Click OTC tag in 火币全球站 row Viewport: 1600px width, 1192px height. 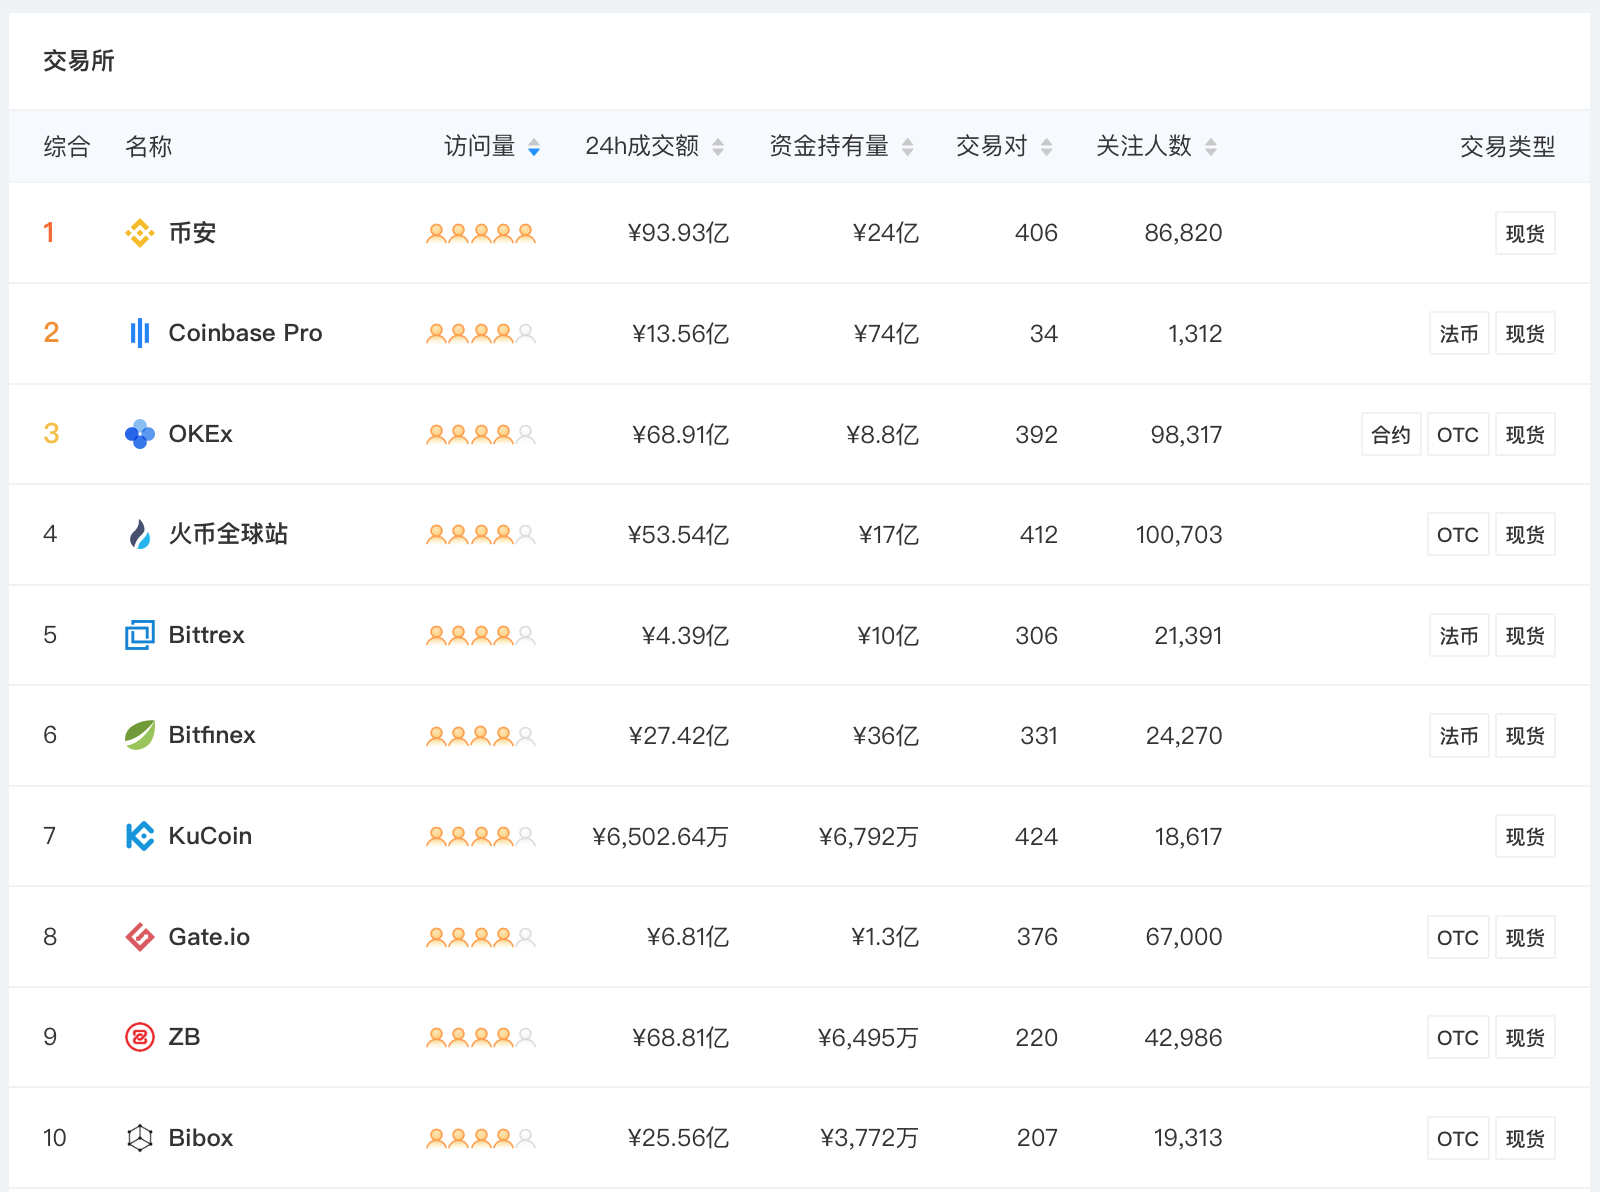(x=1458, y=534)
